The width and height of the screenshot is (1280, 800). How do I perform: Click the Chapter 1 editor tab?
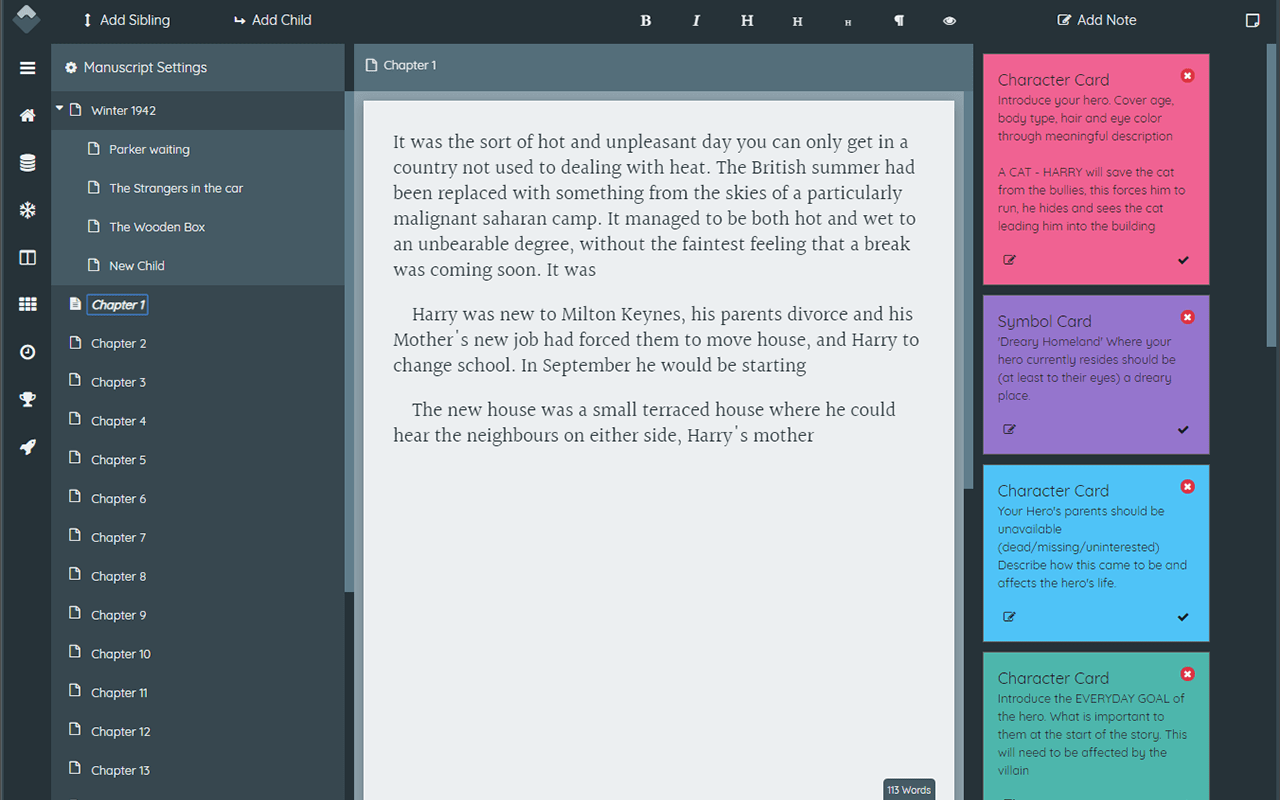(x=402, y=64)
